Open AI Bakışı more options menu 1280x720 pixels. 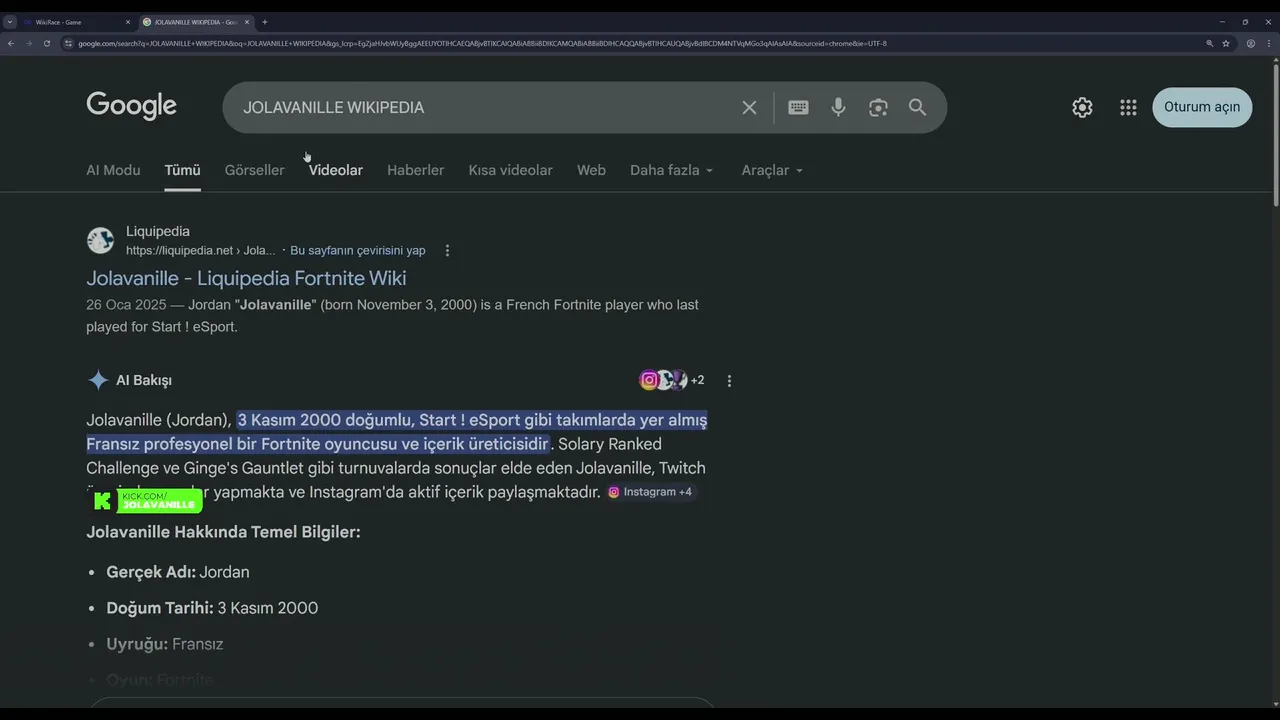[x=729, y=381]
